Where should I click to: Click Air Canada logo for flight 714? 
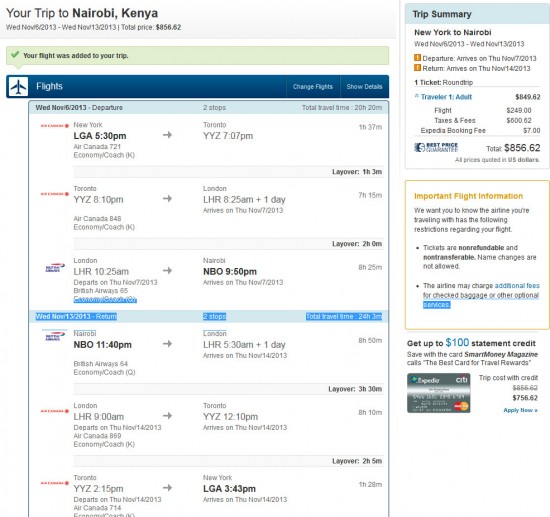tap(54, 483)
